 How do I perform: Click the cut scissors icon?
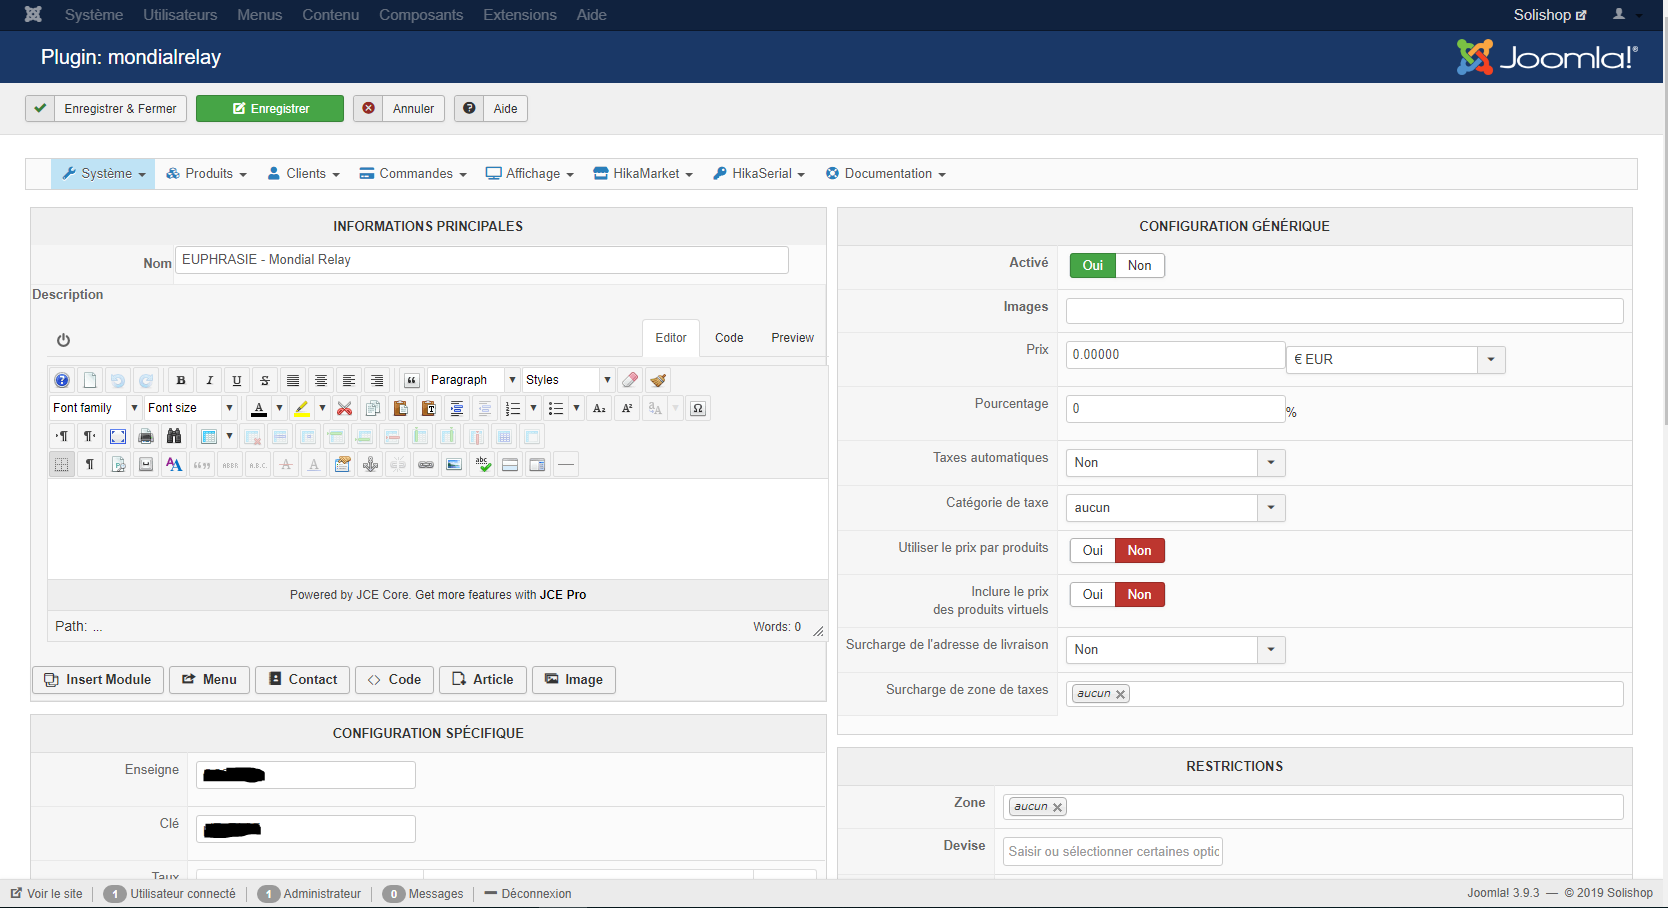click(x=344, y=408)
